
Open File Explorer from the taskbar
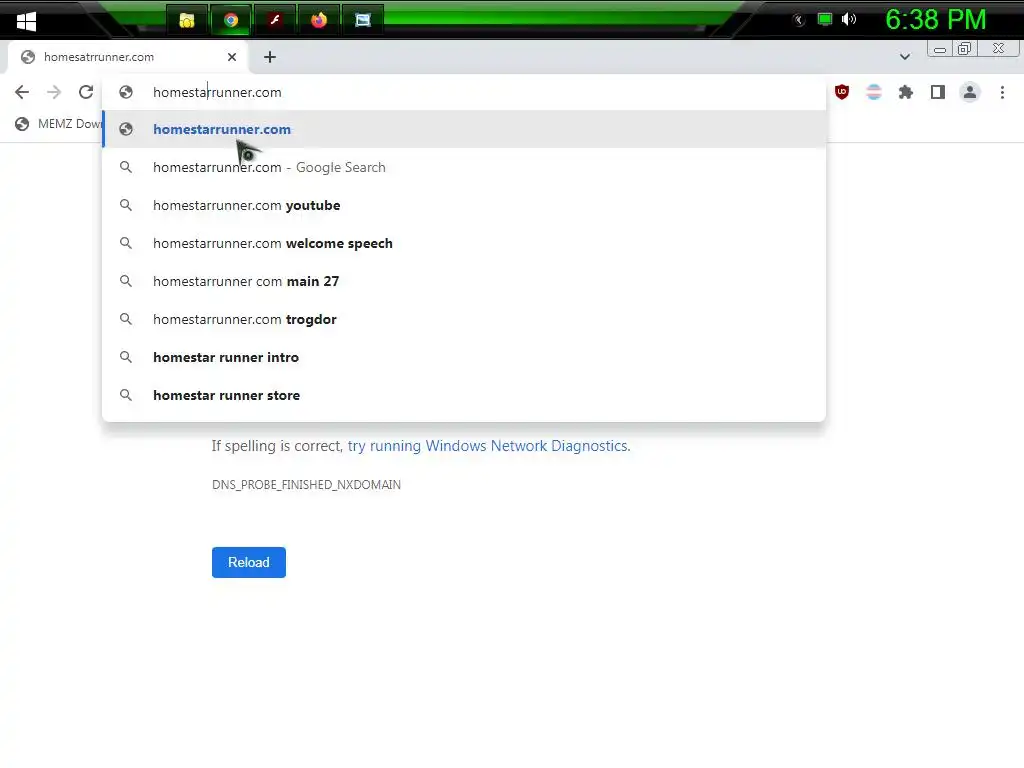(x=187, y=21)
